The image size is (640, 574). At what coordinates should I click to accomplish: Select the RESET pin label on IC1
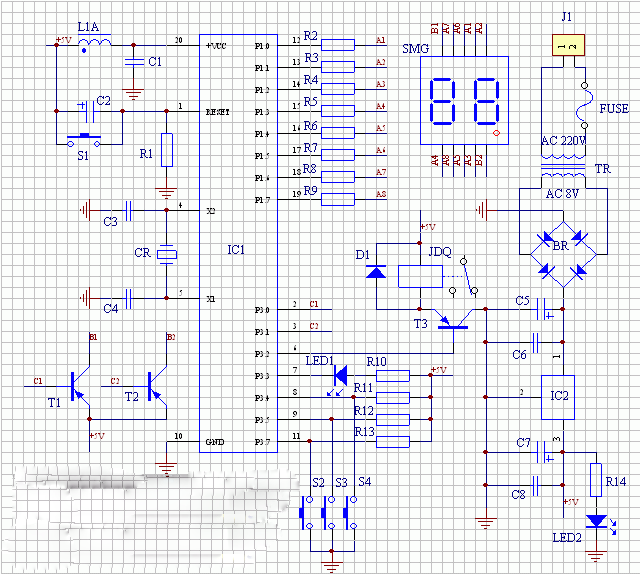218,112
